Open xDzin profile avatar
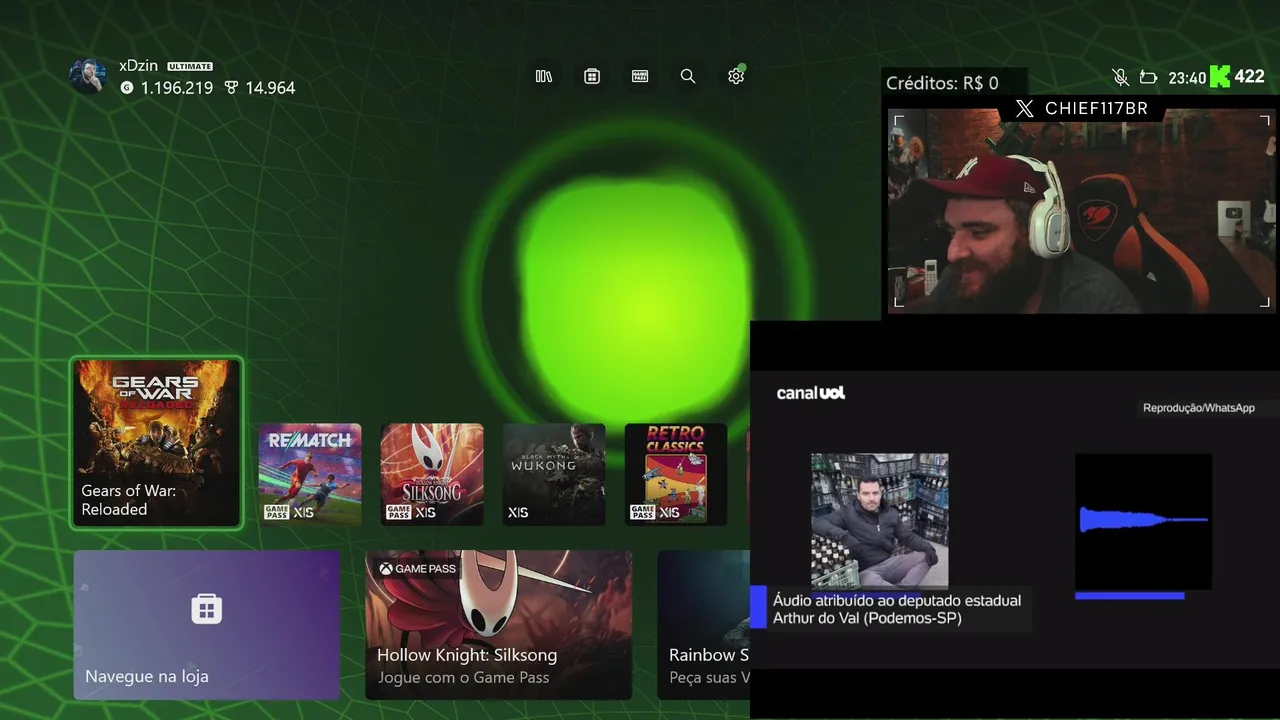1280x720 pixels. 88,76
